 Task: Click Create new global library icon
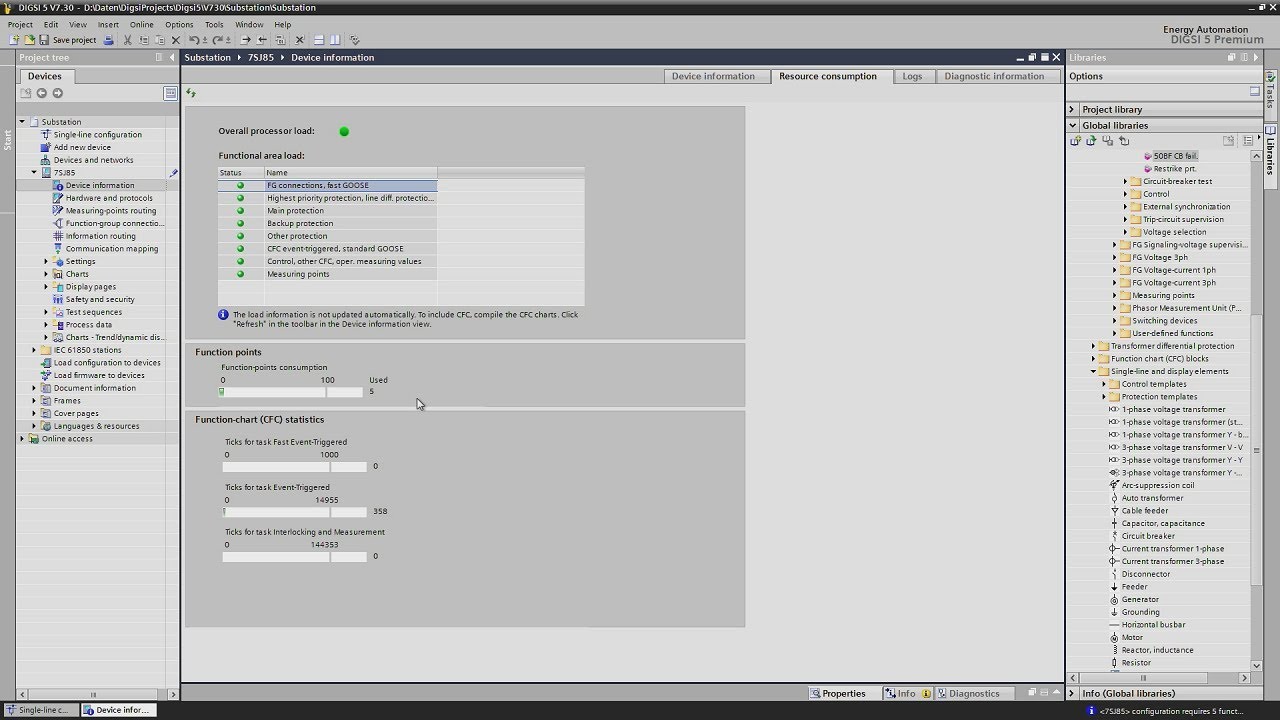coord(1075,141)
